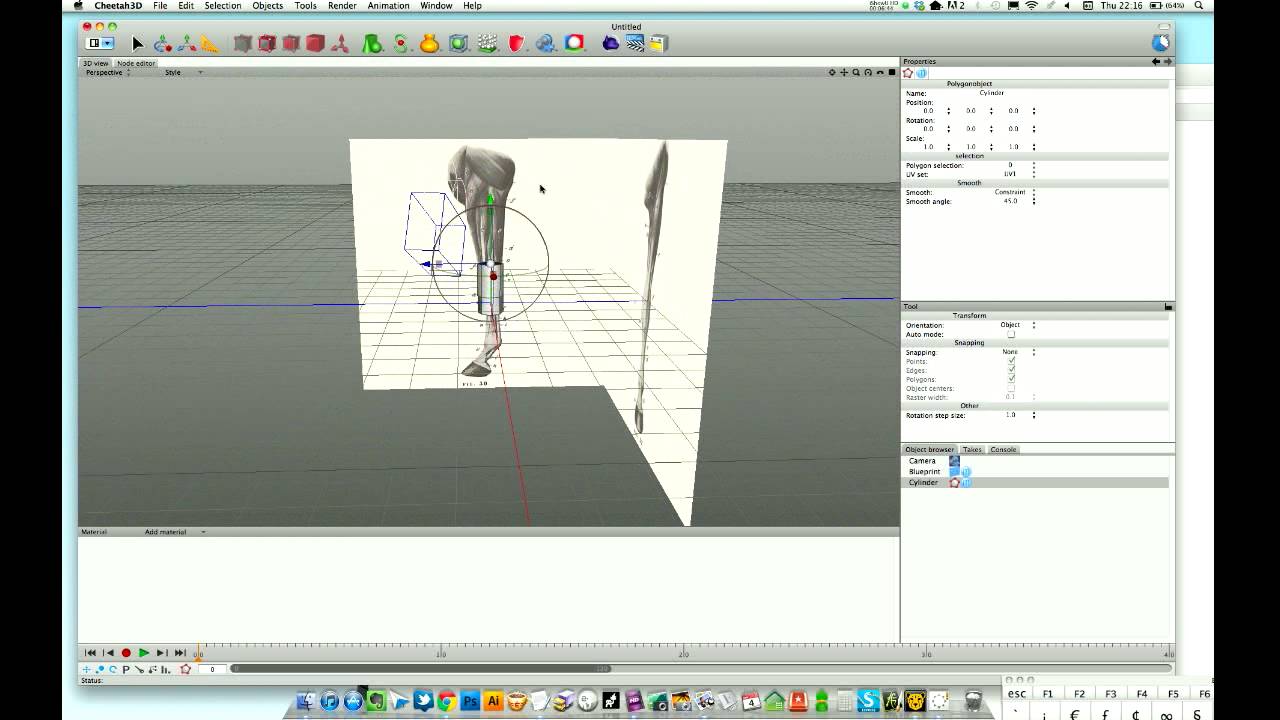This screenshot has height=720, width=1280.
Task: Switch to the Takes tab
Action: click(x=972, y=450)
